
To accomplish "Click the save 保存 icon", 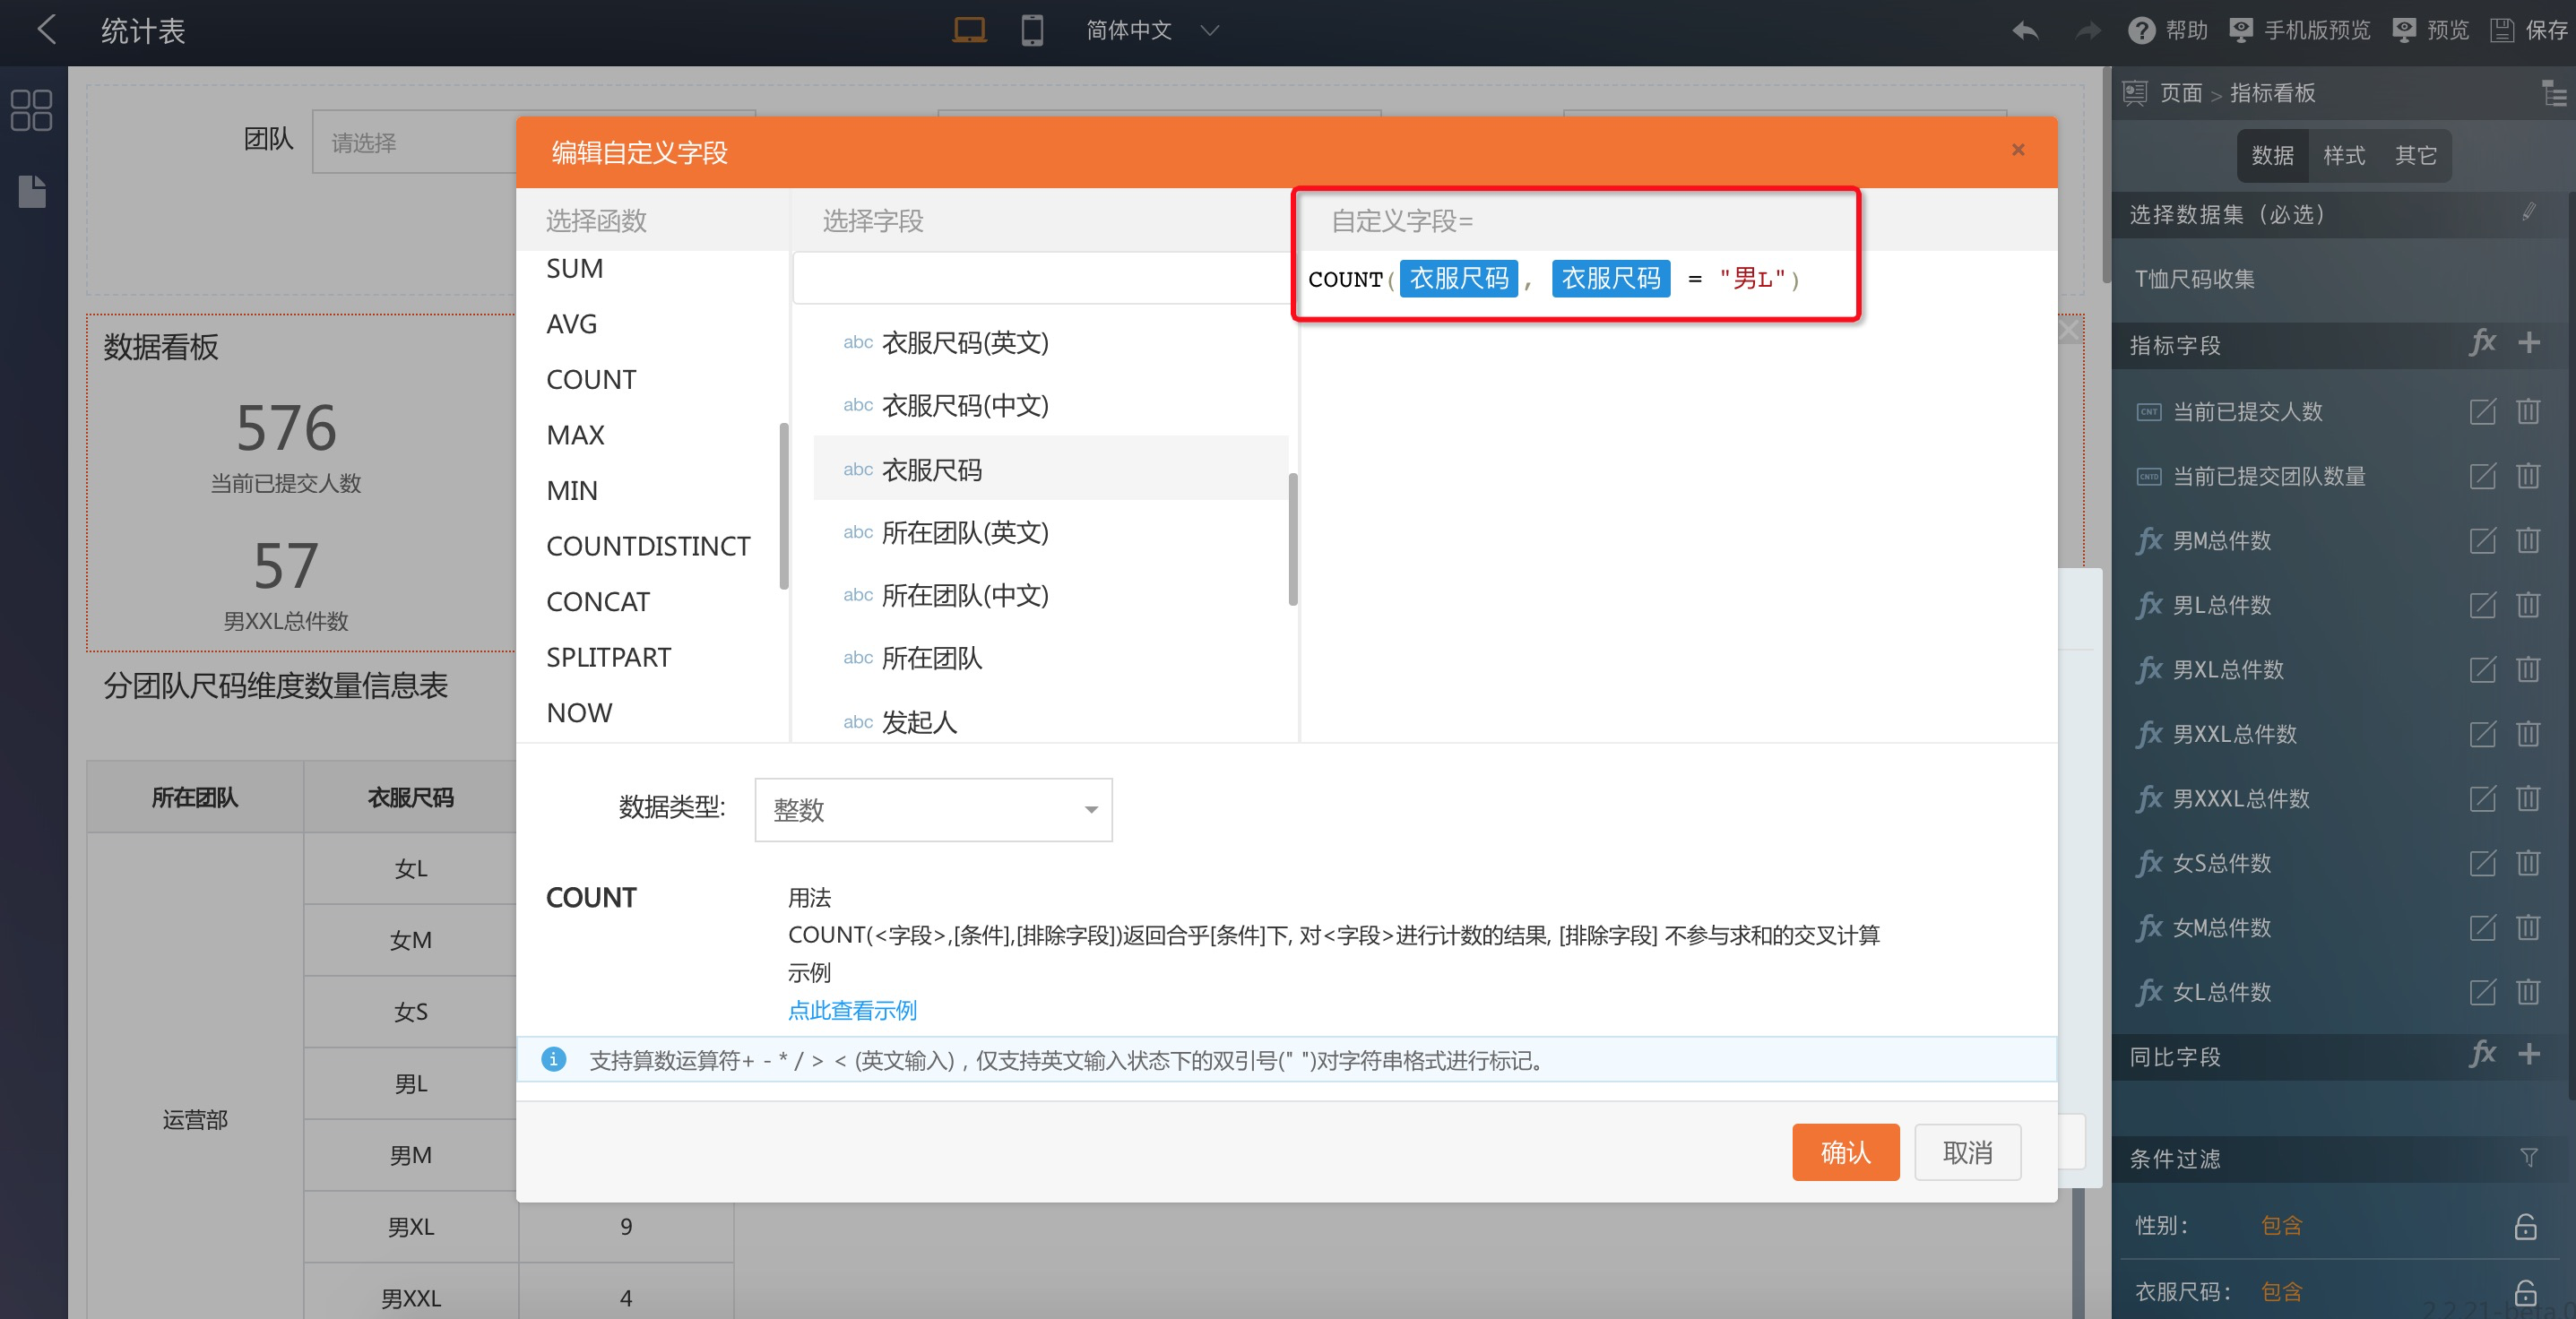I will point(2503,30).
